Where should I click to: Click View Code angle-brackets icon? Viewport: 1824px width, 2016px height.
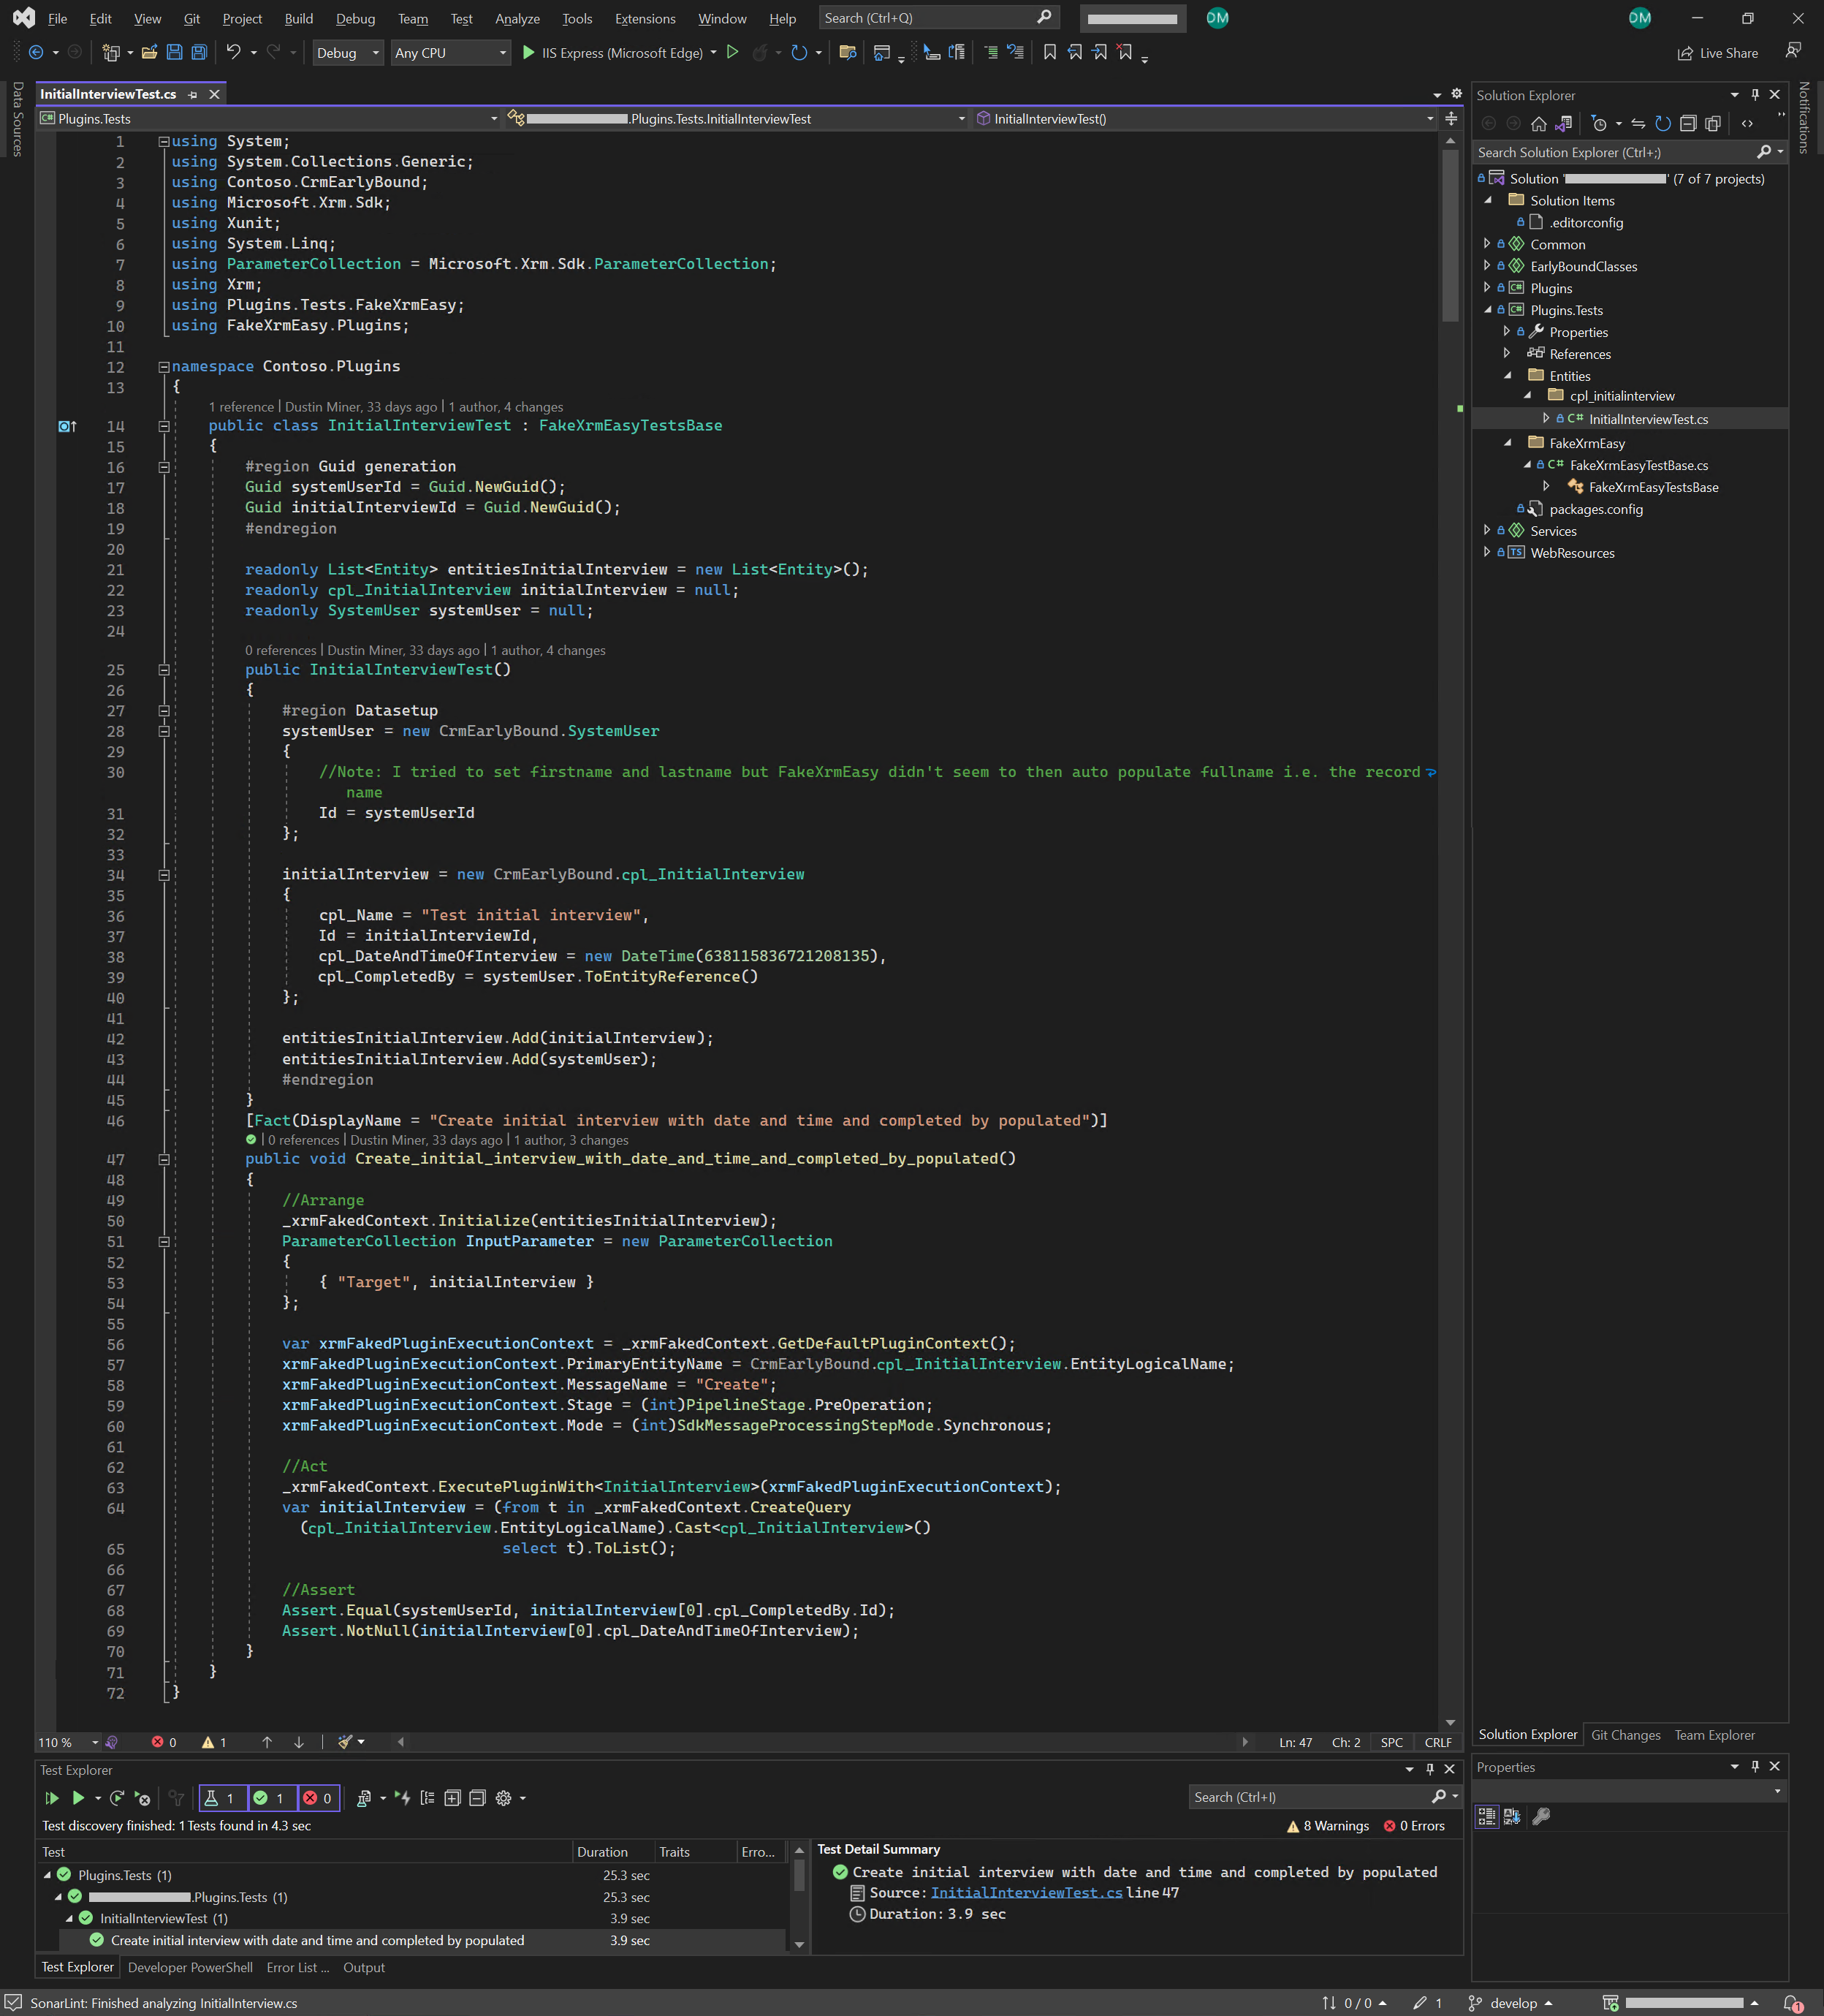pyautogui.click(x=1747, y=124)
